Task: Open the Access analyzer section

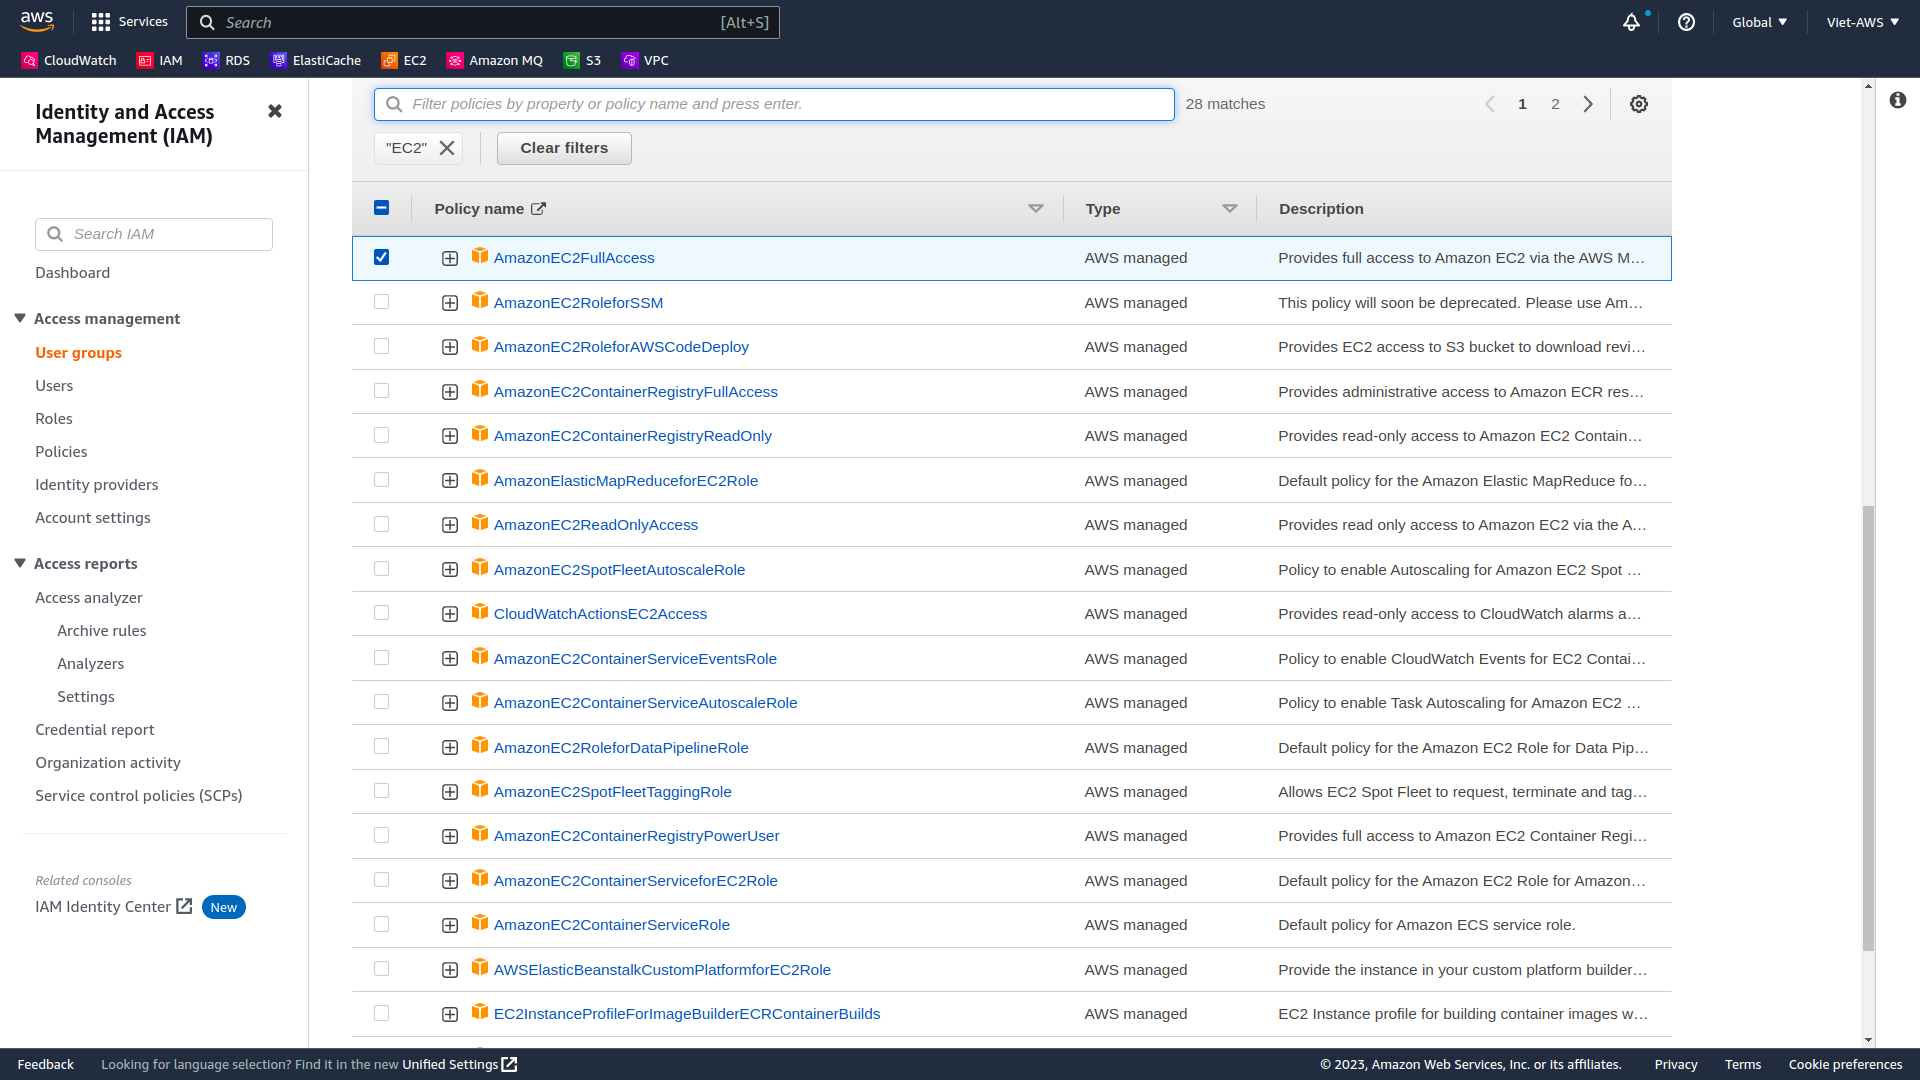Action: pos(88,597)
